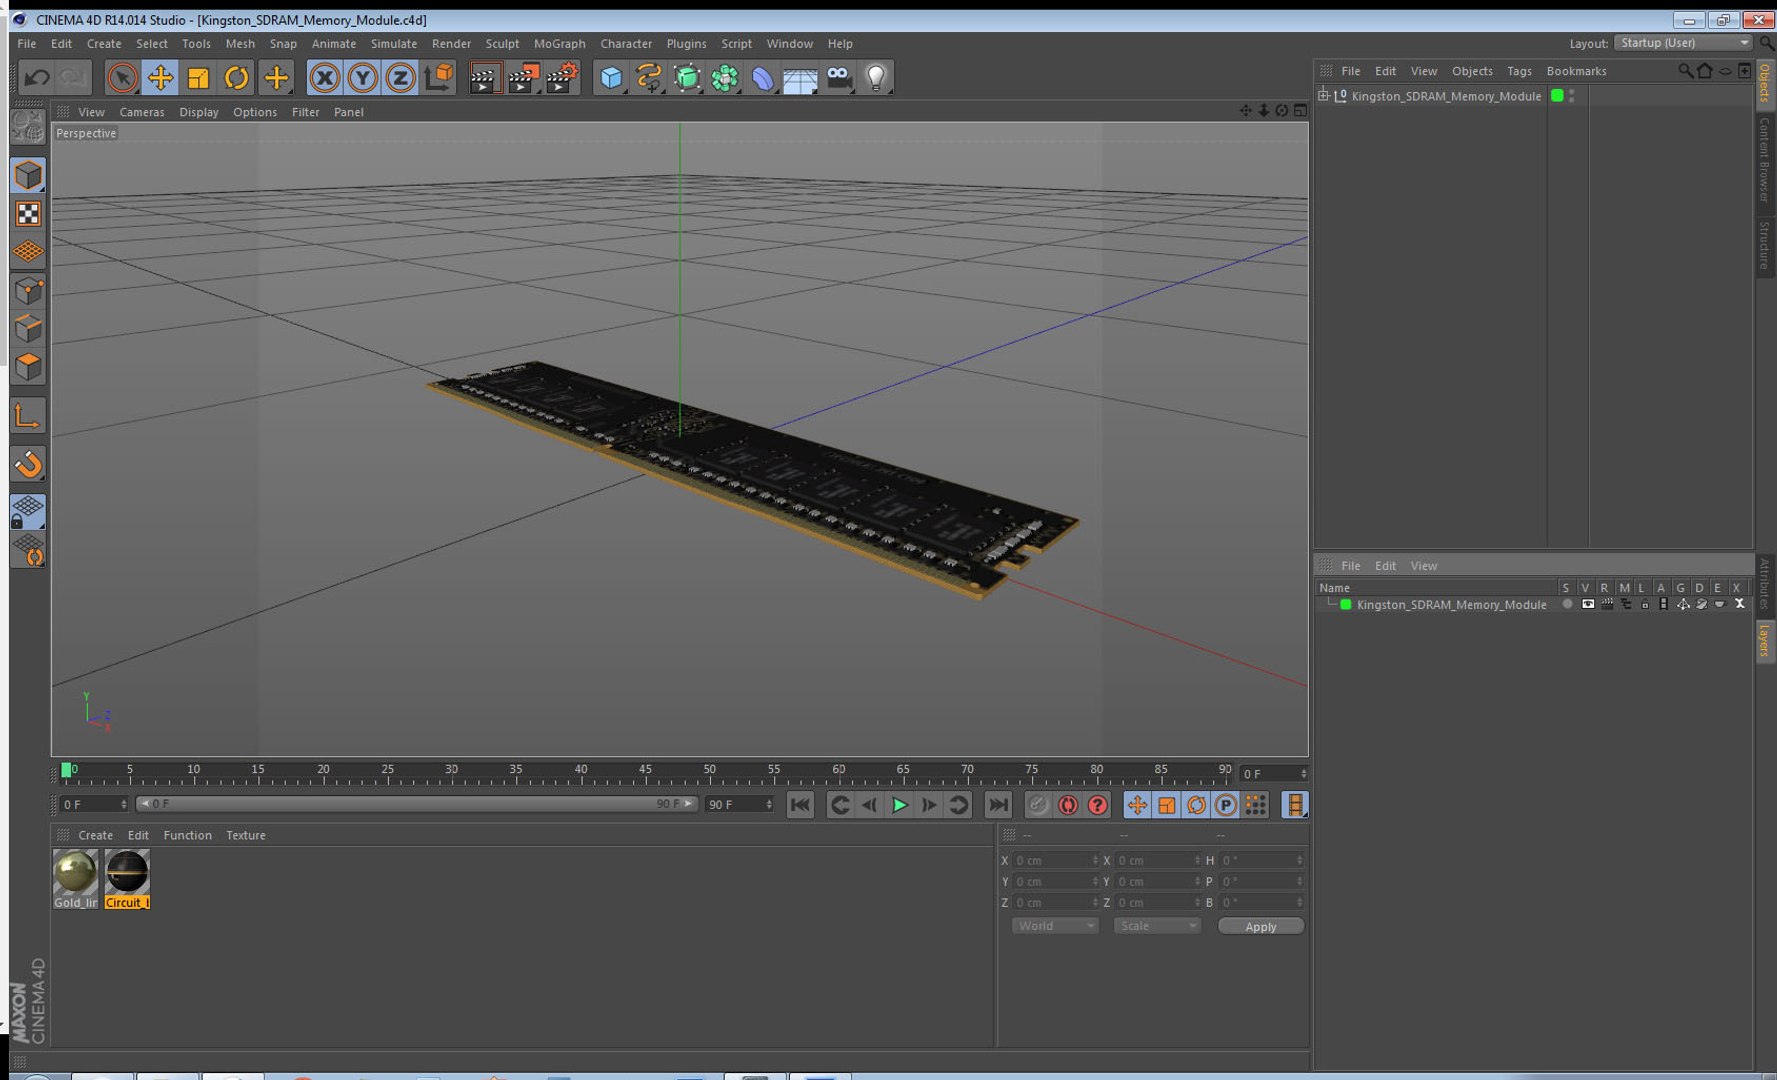
Task: Expand the Kingston_SDRAM_Memory_Module object tree
Action: pyautogui.click(x=1323, y=96)
